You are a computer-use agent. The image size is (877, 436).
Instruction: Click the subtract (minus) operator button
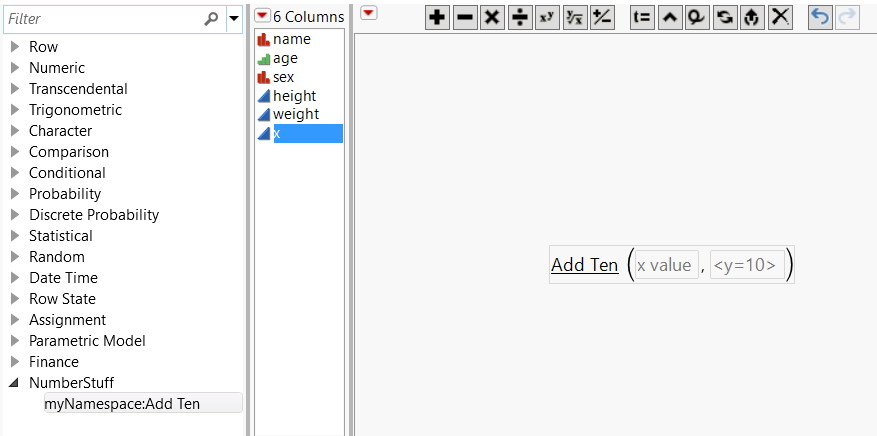pyautogui.click(x=465, y=18)
